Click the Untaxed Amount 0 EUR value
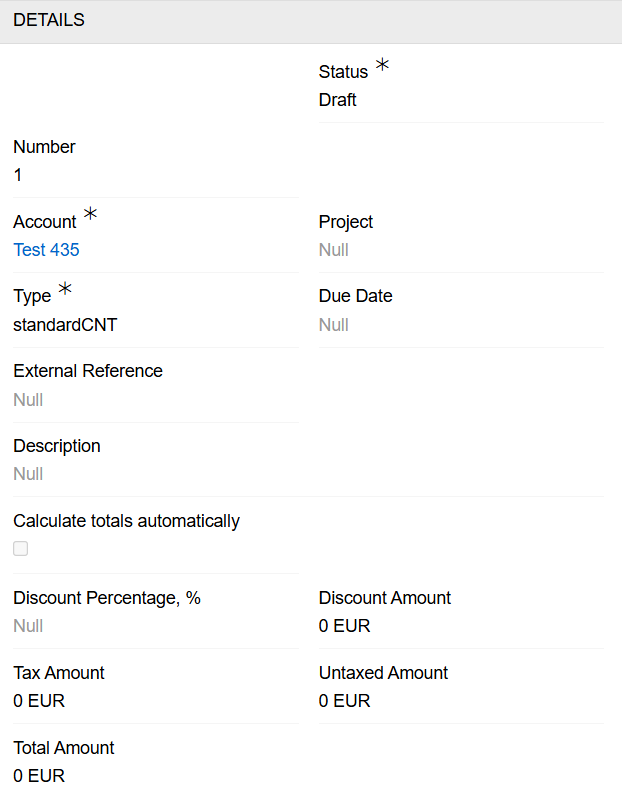This screenshot has width=622, height=796. [x=344, y=701]
